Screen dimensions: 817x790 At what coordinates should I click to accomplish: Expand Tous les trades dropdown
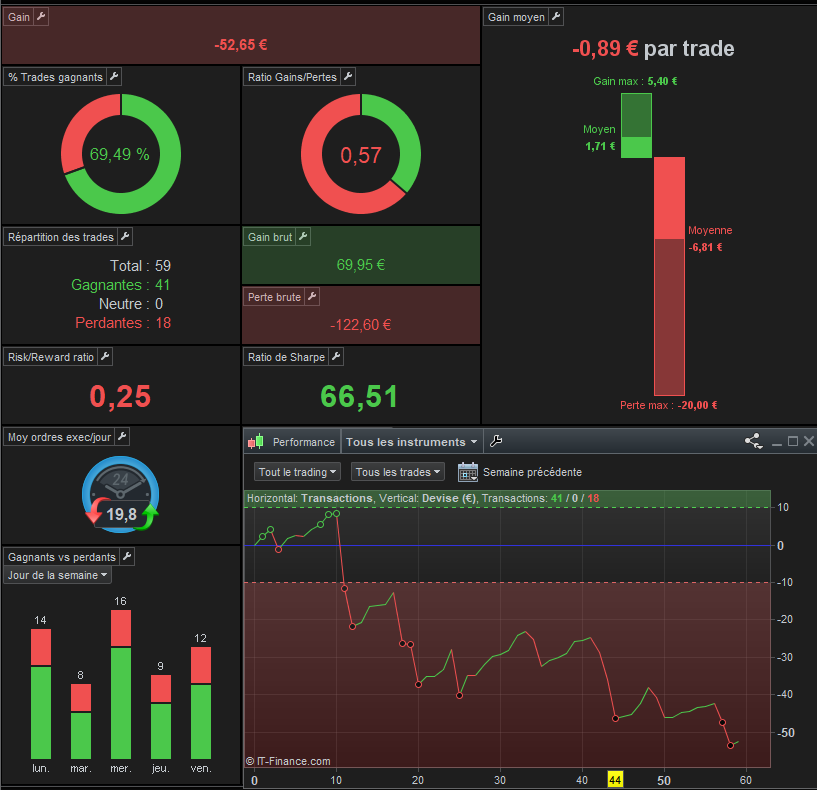click(x=398, y=472)
